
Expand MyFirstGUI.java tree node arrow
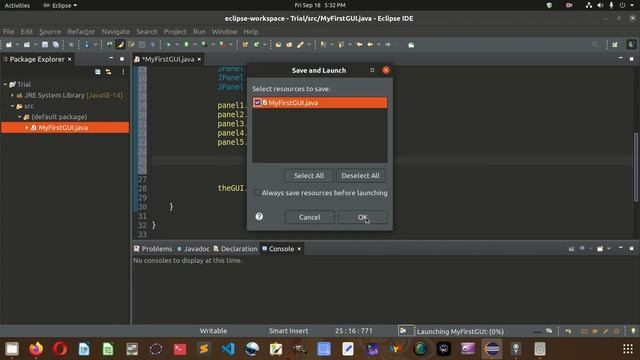pos(27,128)
